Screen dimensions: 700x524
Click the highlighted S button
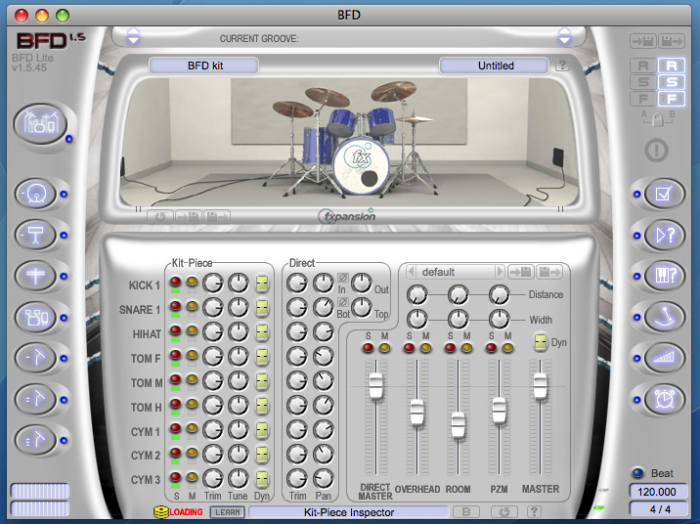click(x=671, y=82)
